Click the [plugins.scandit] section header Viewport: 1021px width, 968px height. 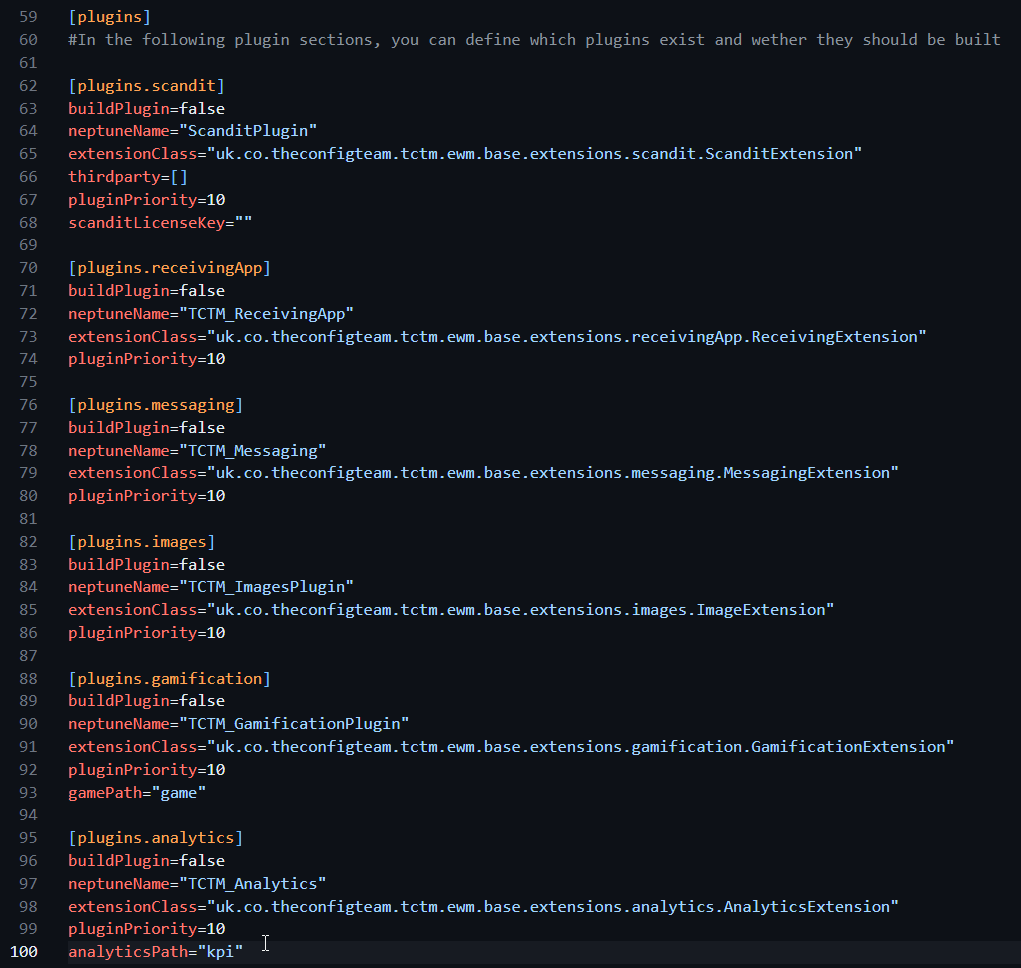[x=146, y=85]
